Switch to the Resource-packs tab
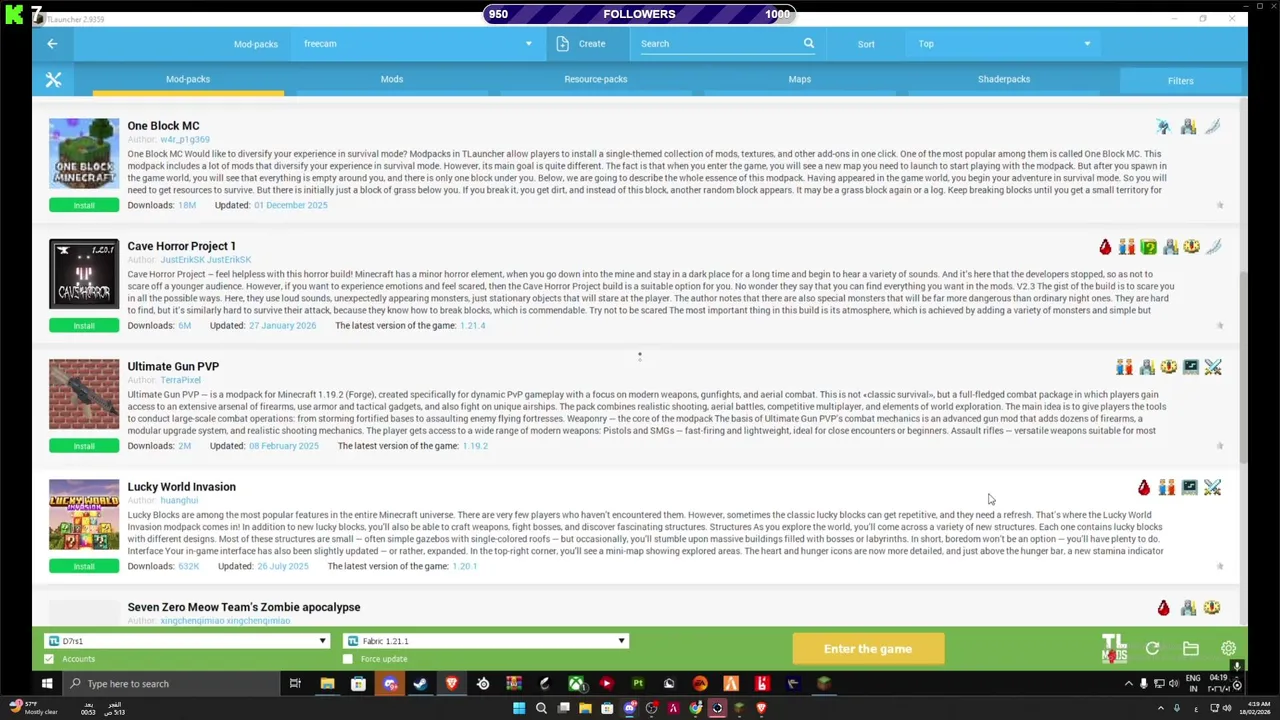This screenshot has height=720, width=1280. tap(596, 79)
